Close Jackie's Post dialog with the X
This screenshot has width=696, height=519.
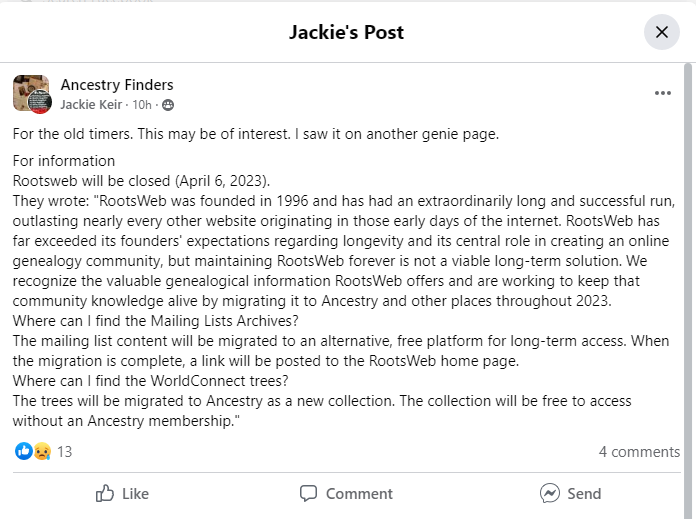(661, 32)
